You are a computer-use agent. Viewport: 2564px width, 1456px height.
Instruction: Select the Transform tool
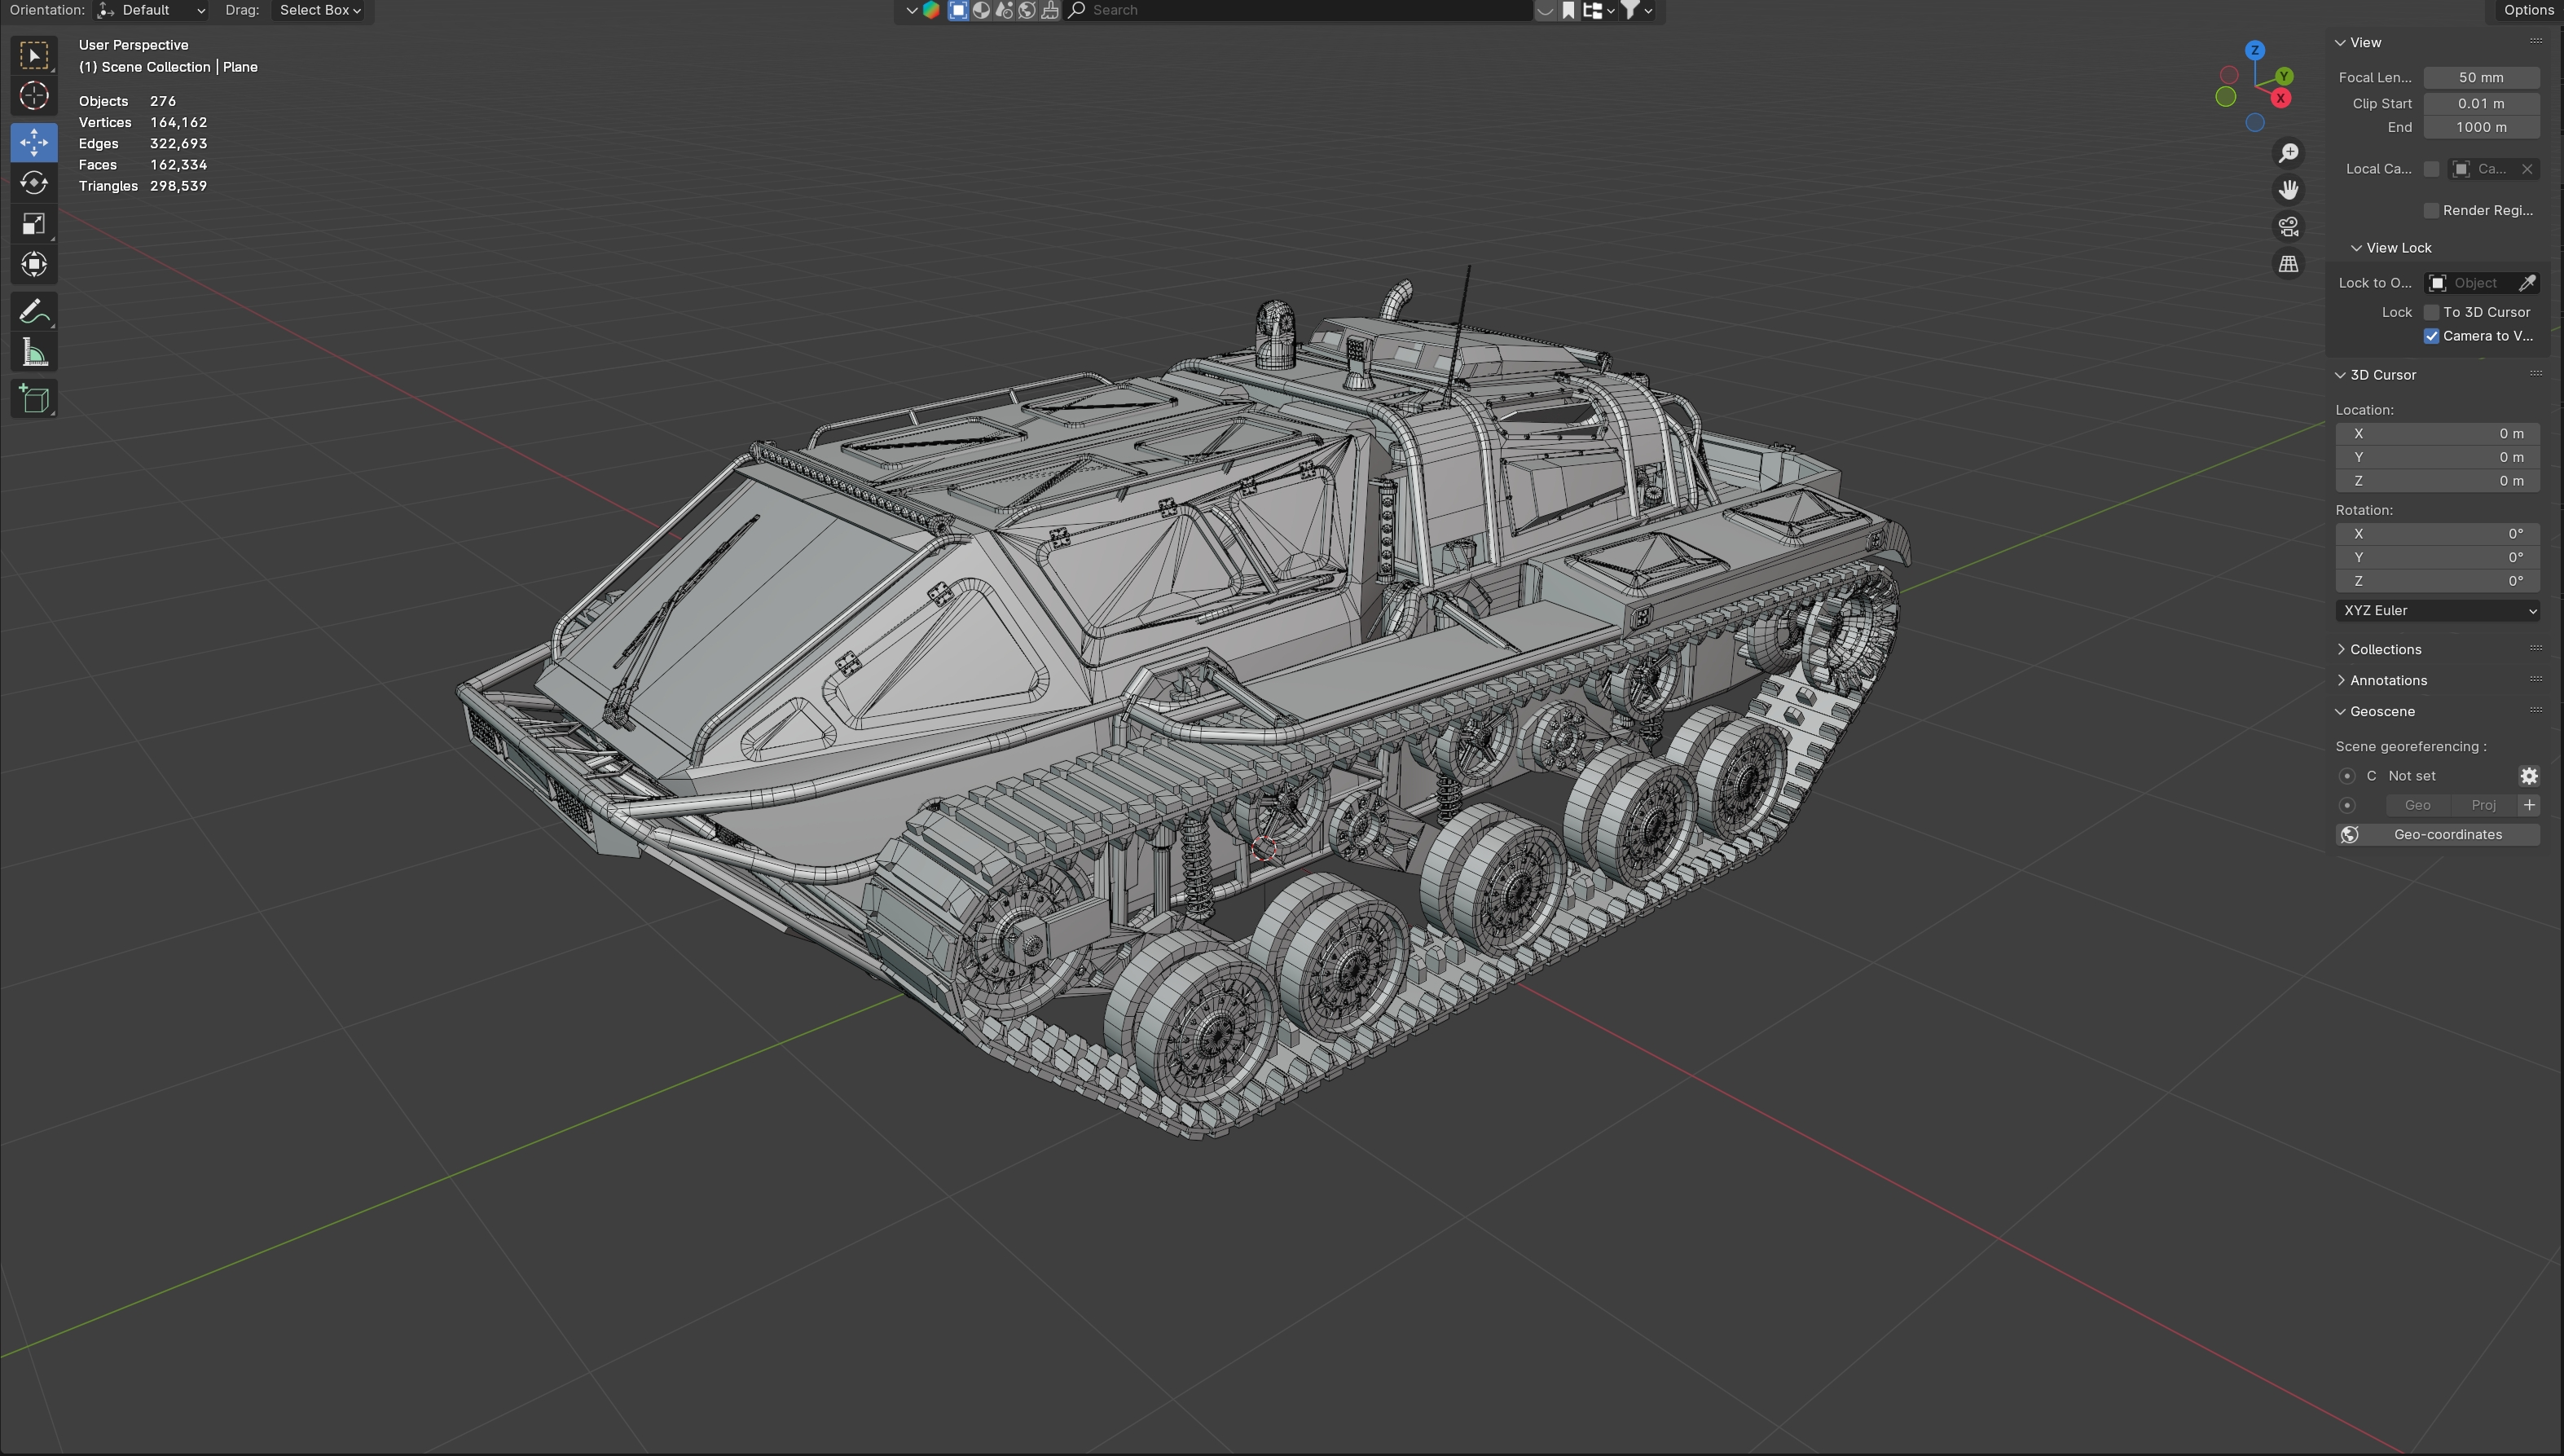pos(34,265)
